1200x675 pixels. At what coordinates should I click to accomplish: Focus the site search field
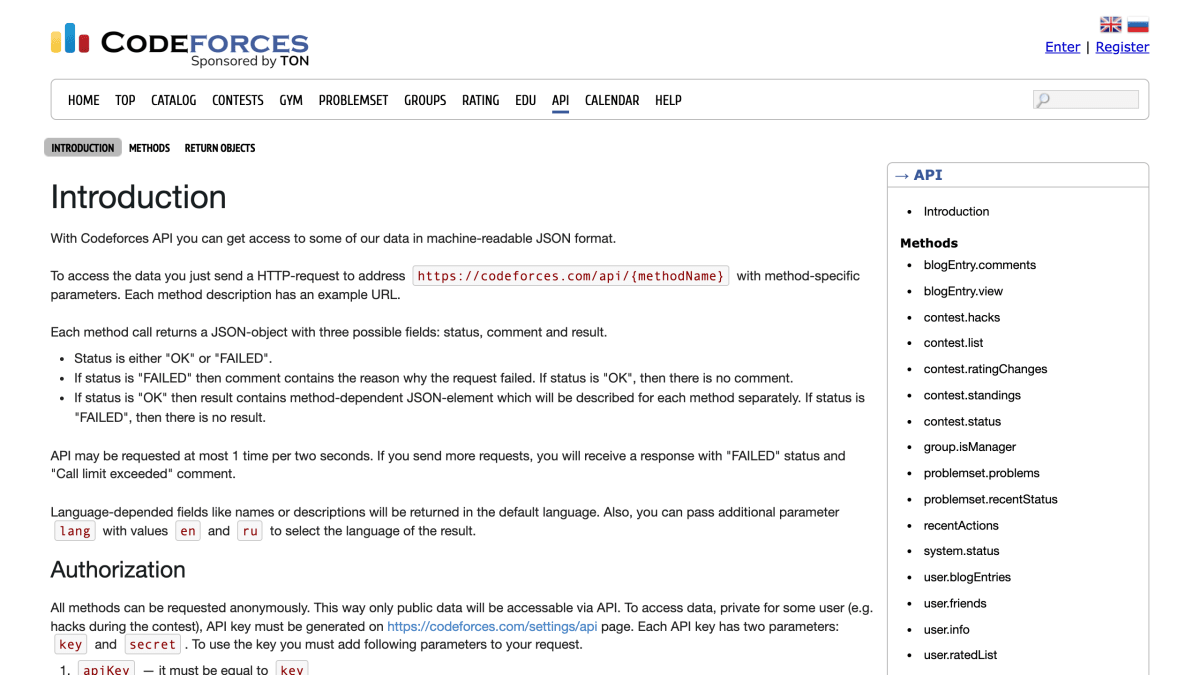click(1086, 100)
